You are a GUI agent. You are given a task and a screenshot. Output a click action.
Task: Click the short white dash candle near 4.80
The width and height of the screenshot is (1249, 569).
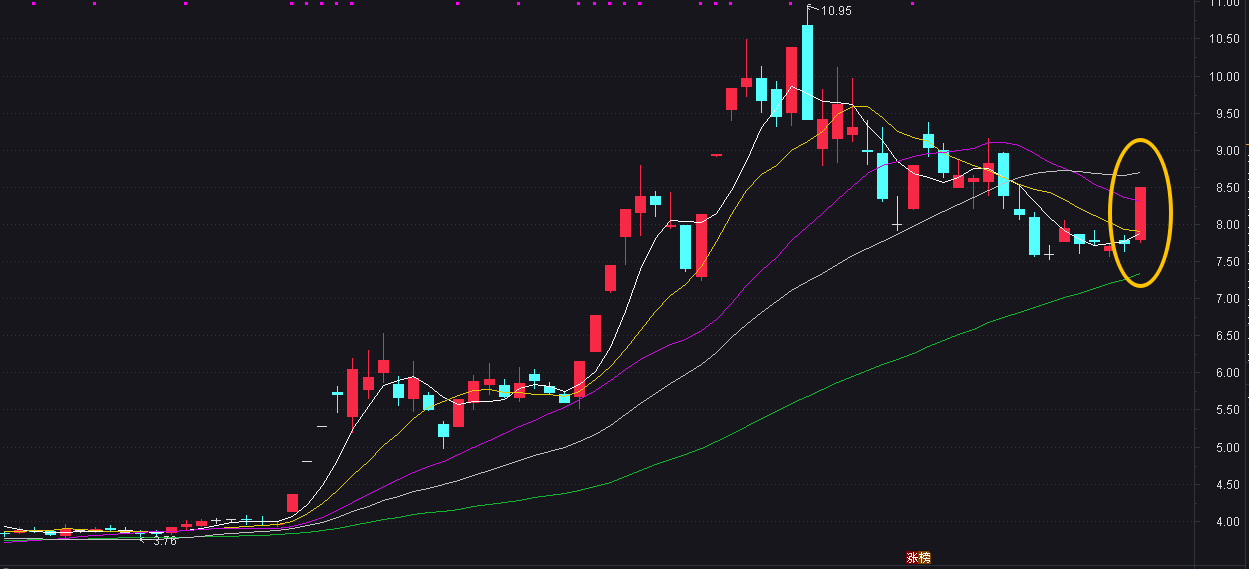pyautogui.click(x=307, y=462)
